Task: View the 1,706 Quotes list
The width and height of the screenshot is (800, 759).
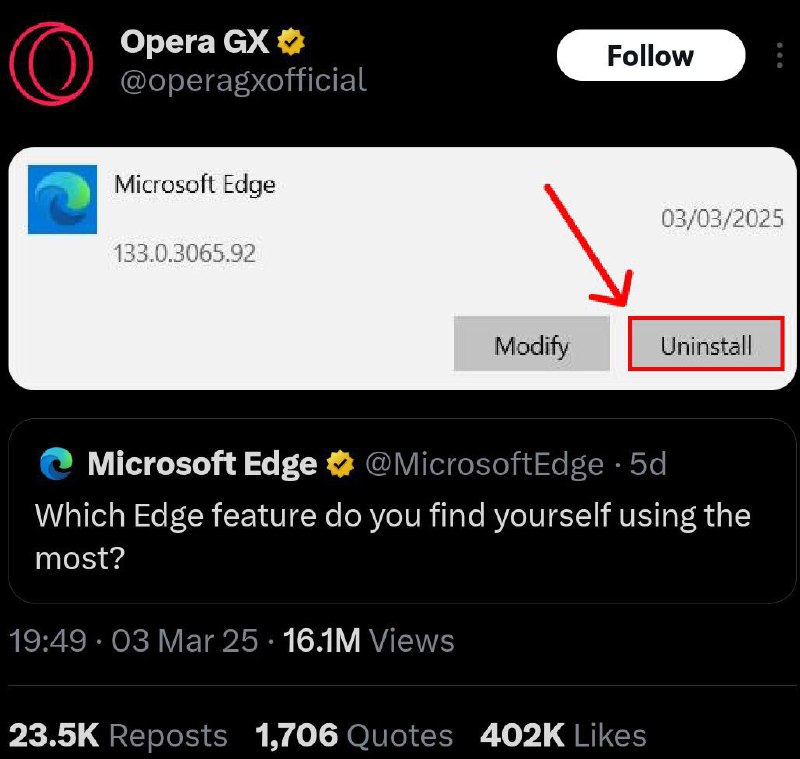Action: [x=354, y=736]
